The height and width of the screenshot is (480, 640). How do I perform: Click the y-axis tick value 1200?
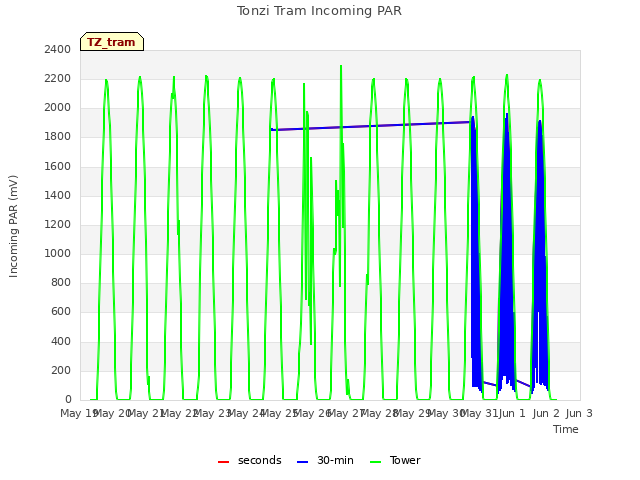point(58,224)
